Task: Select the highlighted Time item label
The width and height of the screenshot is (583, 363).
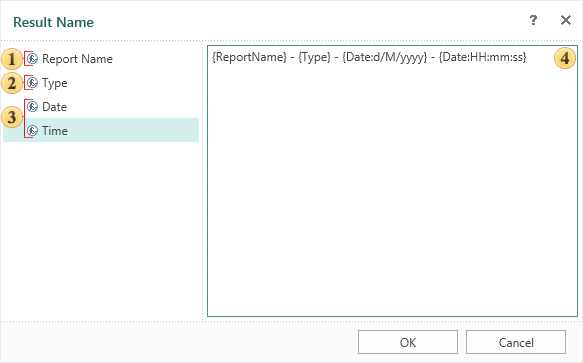Action: [x=55, y=131]
